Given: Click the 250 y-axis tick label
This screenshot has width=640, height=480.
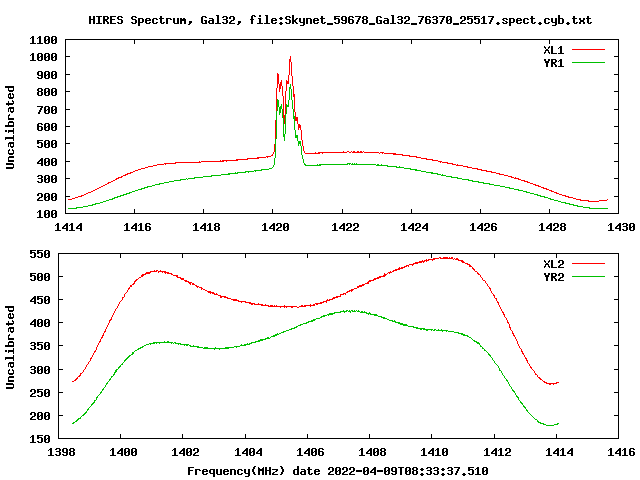Looking at the screenshot, I should pos(40,393).
